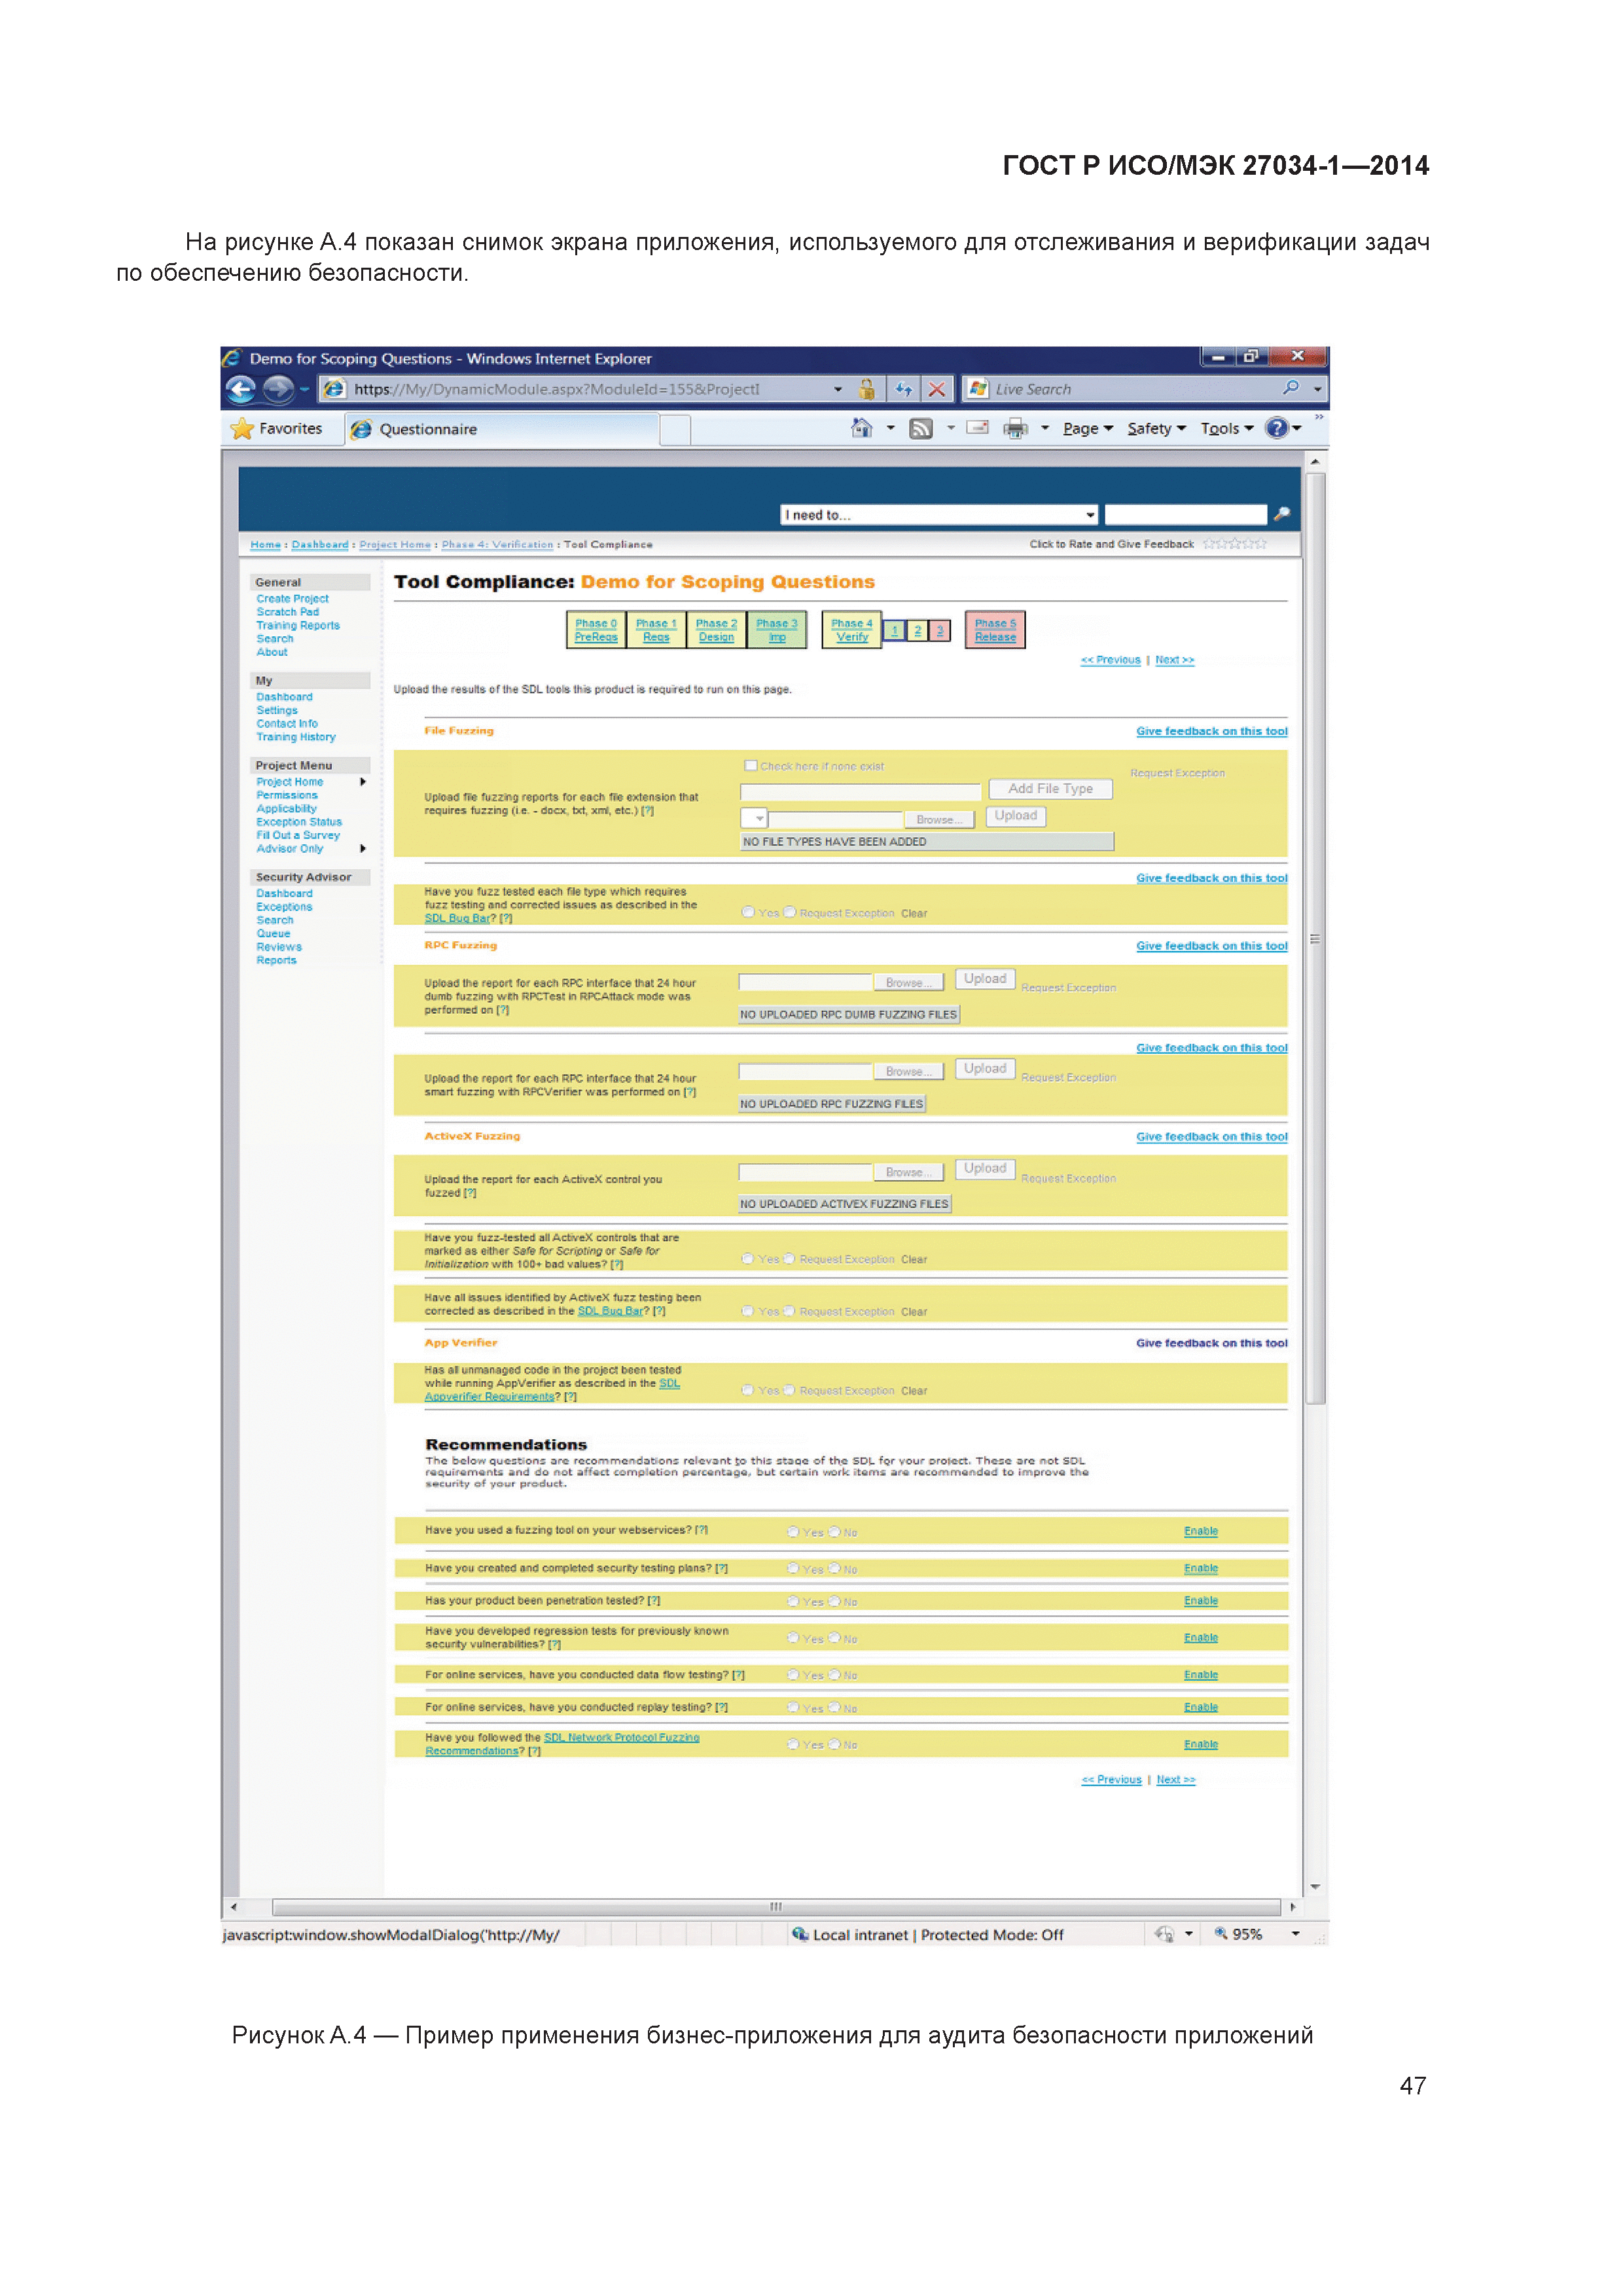Click Enable for replay testing question
1623x2296 pixels.
[x=1201, y=1708]
